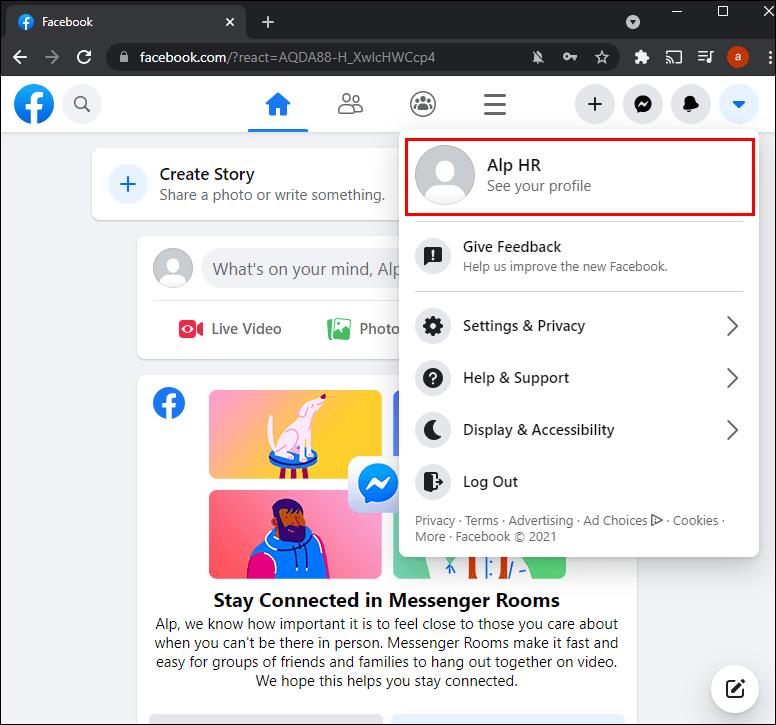Open Display & Accessibility
This screenshot has height=725, width=776.
click(579, 430)
